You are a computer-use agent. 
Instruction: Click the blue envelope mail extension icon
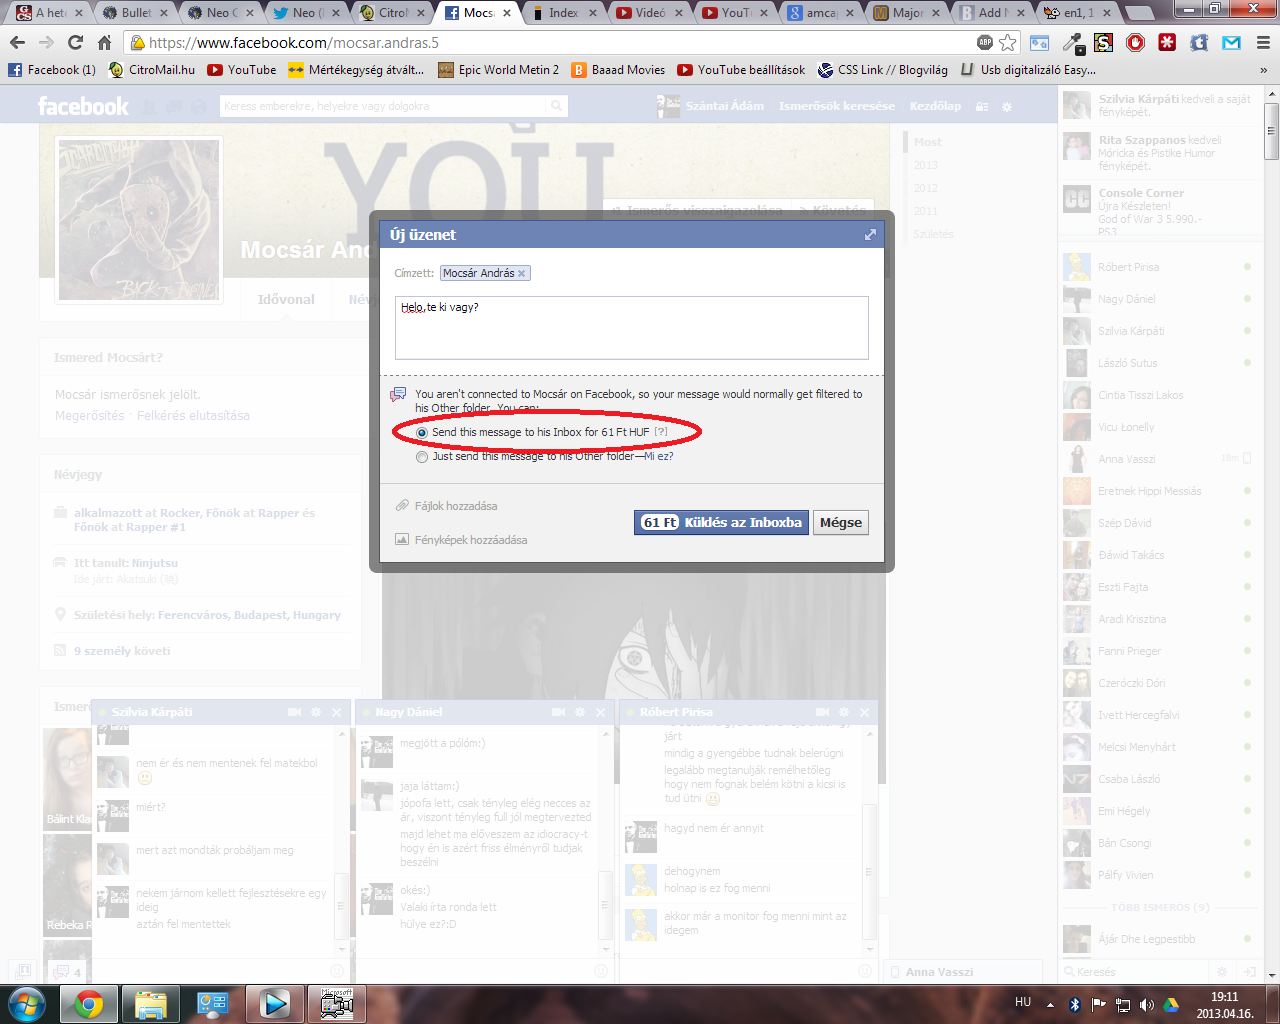(x=1231, y=42)
